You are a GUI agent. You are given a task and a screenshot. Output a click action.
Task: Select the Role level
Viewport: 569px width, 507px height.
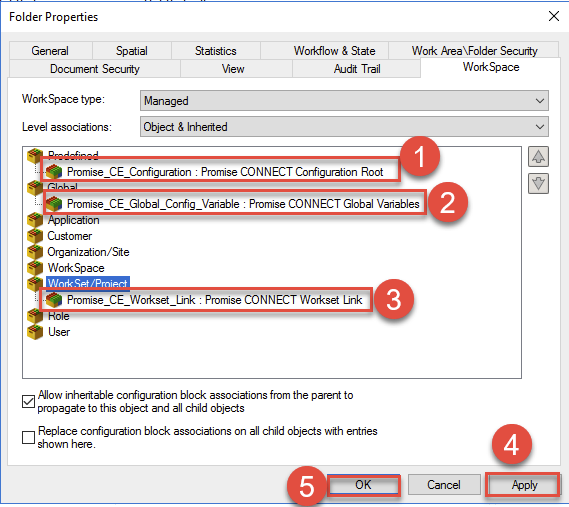(58, 316)
